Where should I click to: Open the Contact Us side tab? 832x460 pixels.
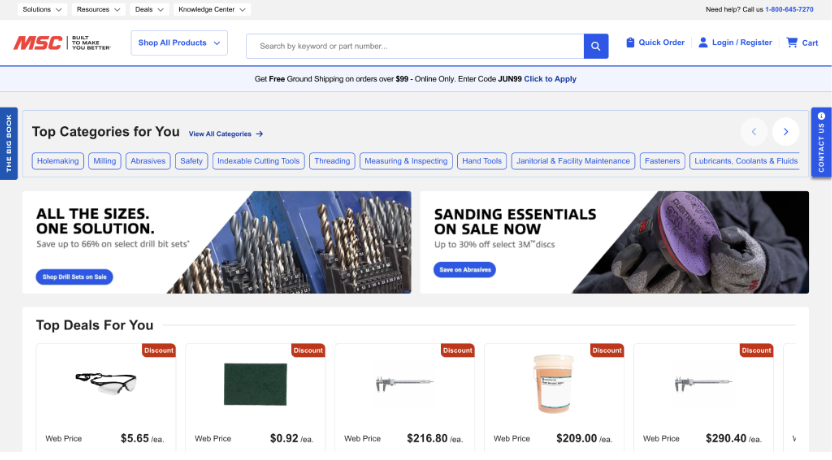click(821, 142)
